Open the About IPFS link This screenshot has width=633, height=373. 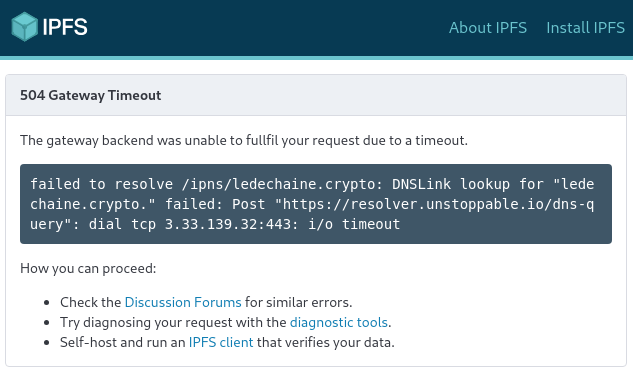(488, 28)
